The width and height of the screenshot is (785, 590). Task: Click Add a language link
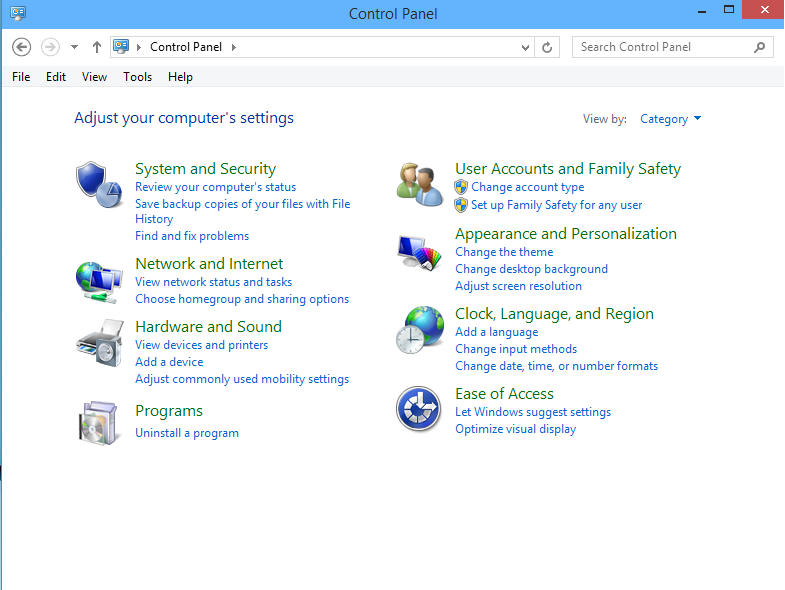click(497, 332)
